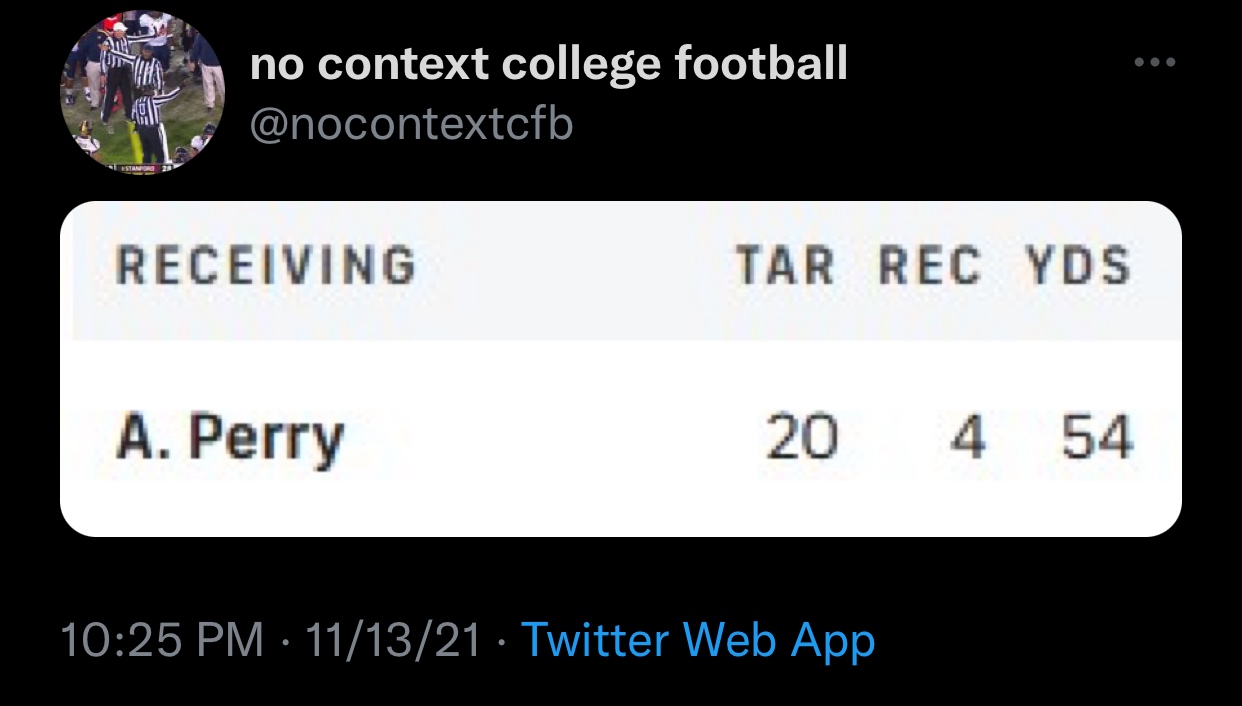Image resolution: width=1242 pixels, height=706 pixels.
Task: Open the no context college football profile picture
Action: tap(142, 92)
